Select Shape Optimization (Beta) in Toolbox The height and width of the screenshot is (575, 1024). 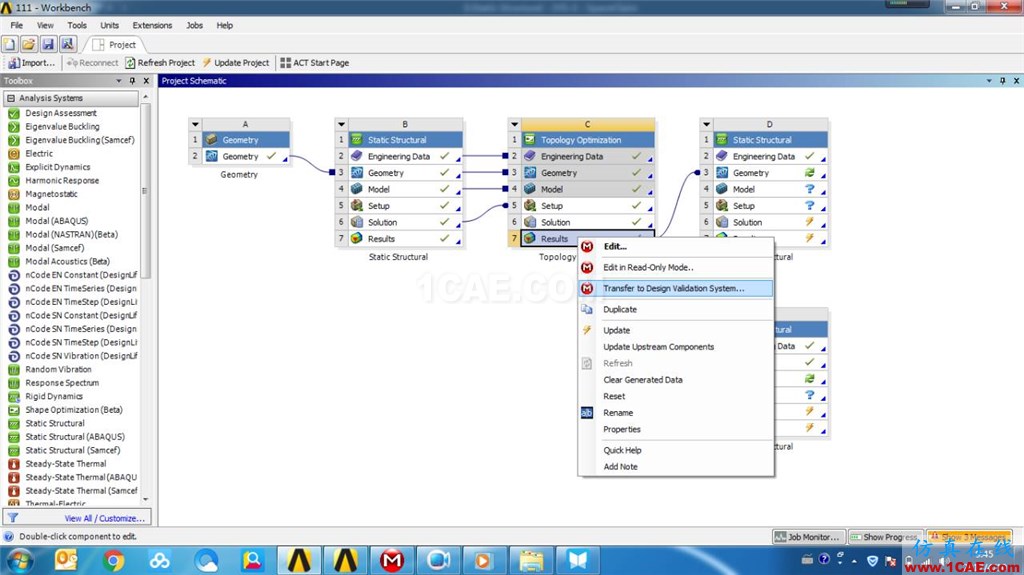(74, 410)
